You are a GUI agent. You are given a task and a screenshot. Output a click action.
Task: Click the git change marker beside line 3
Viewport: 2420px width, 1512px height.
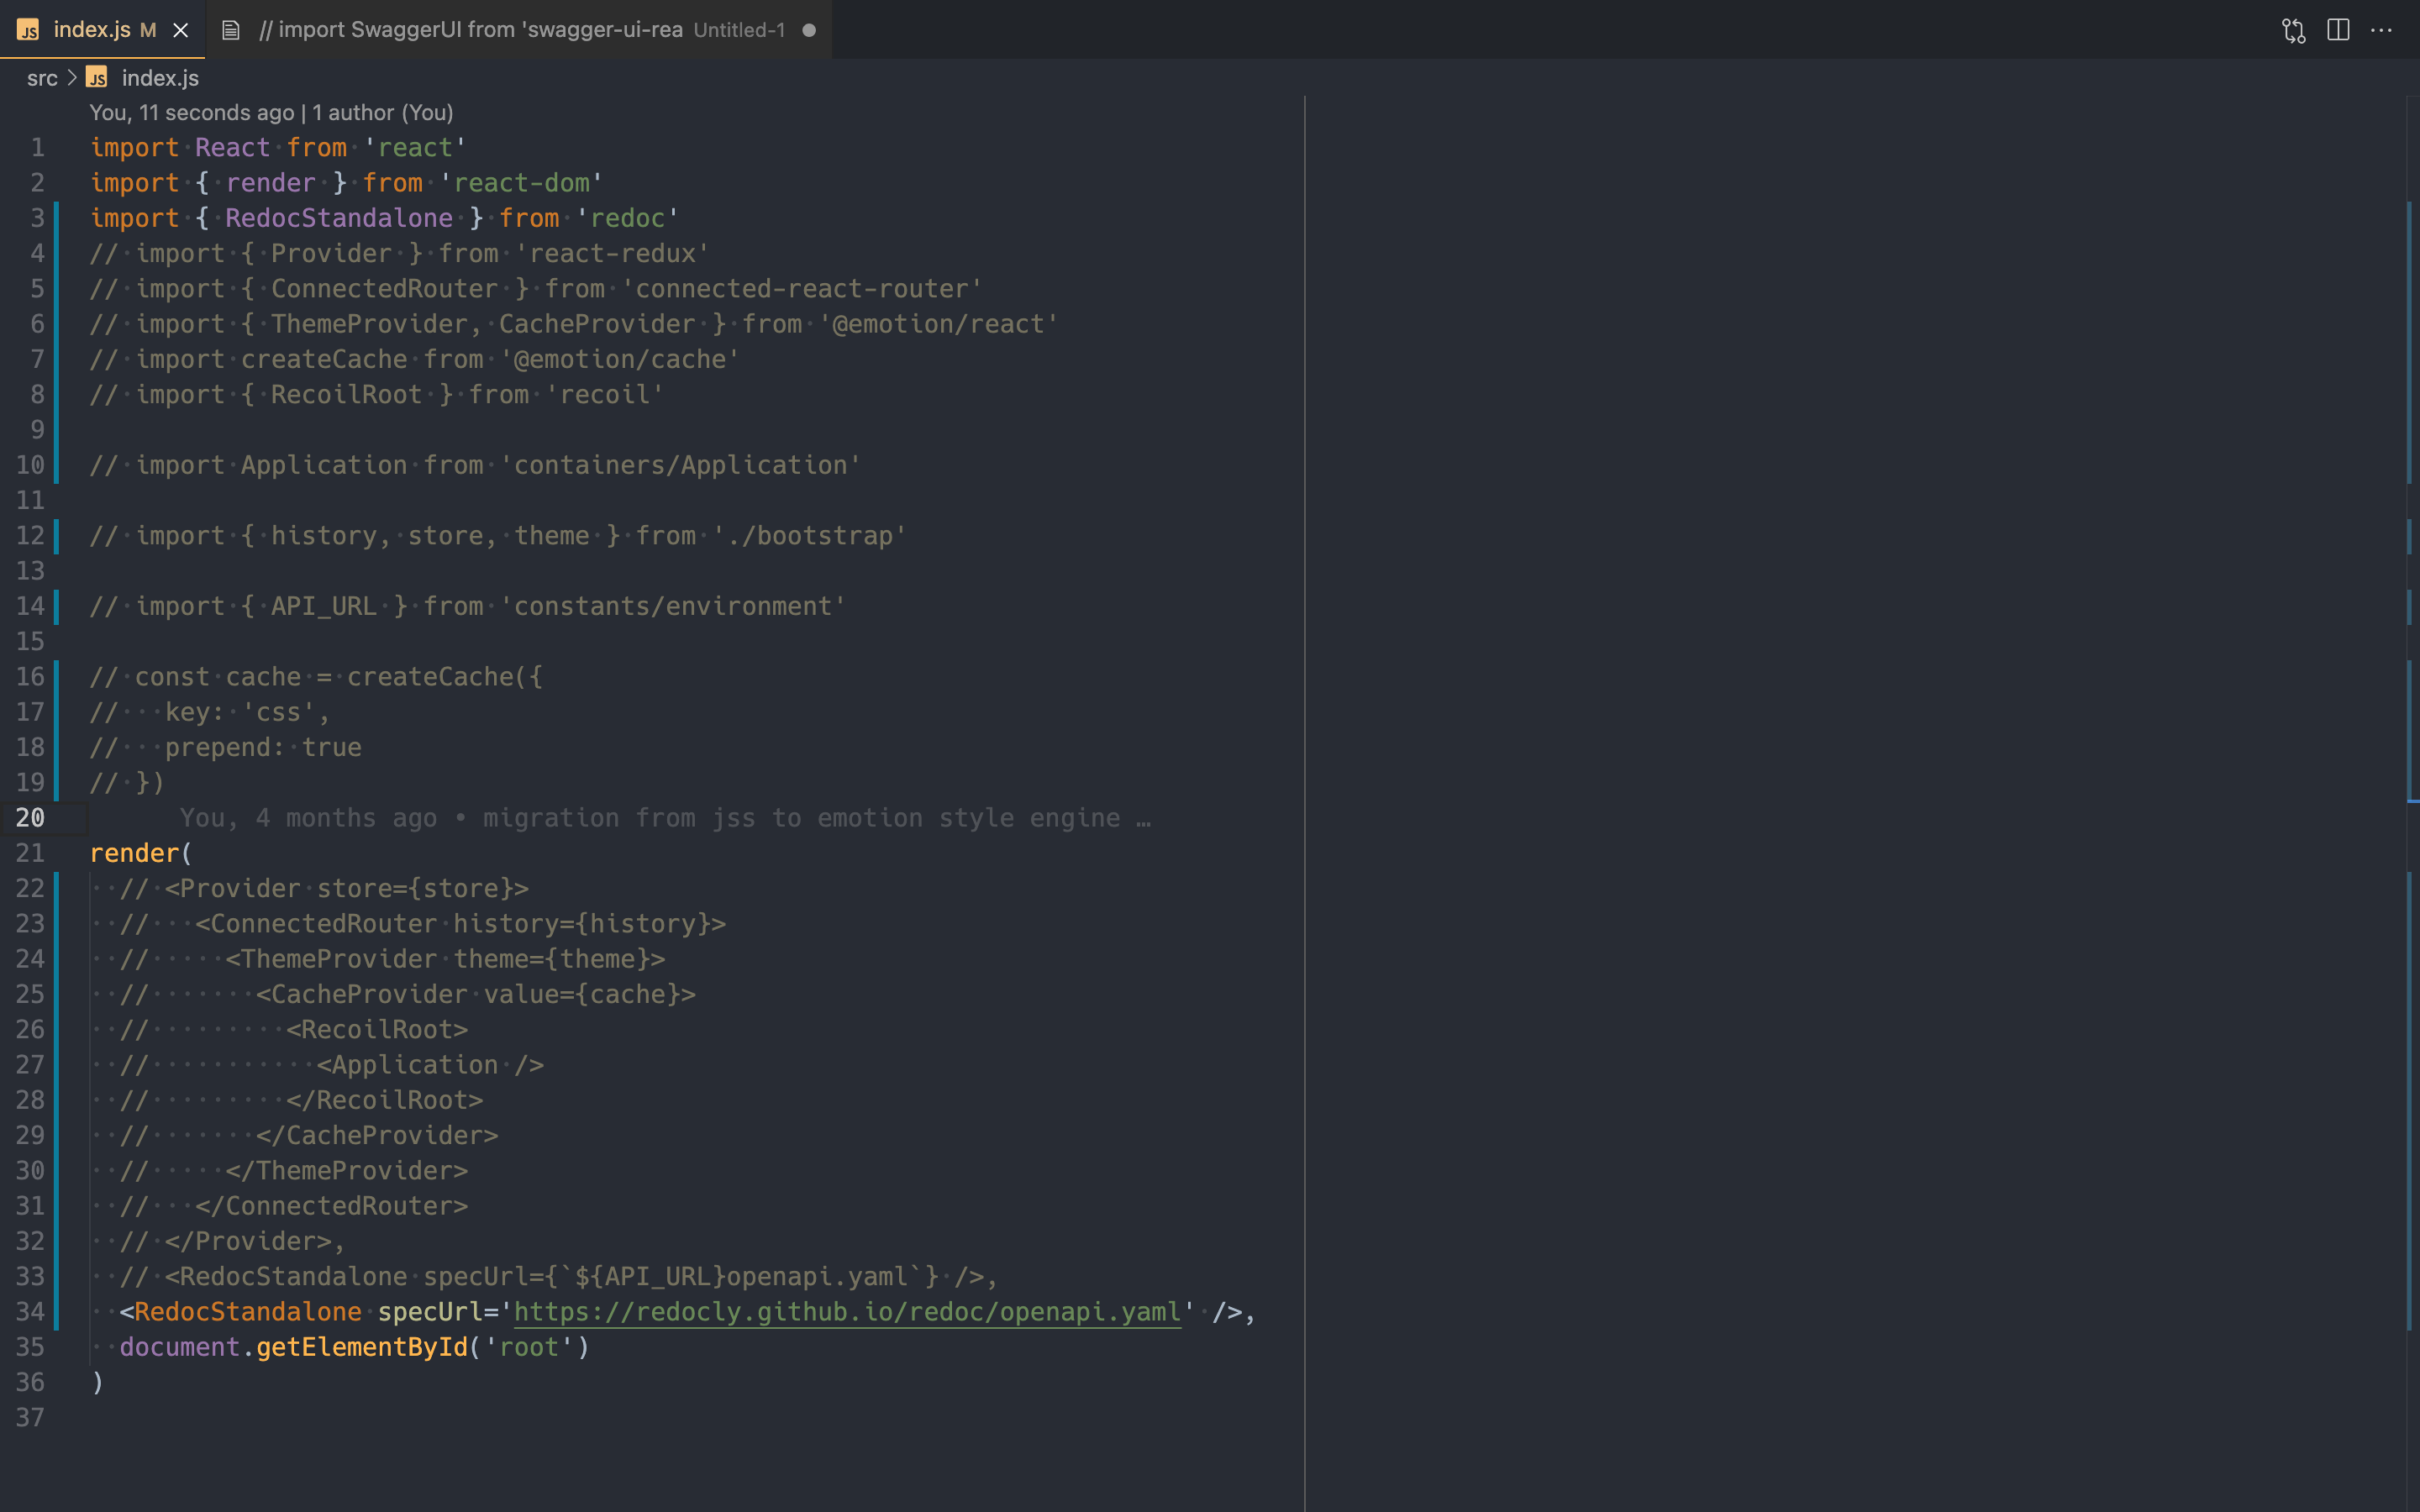(57, 217)
